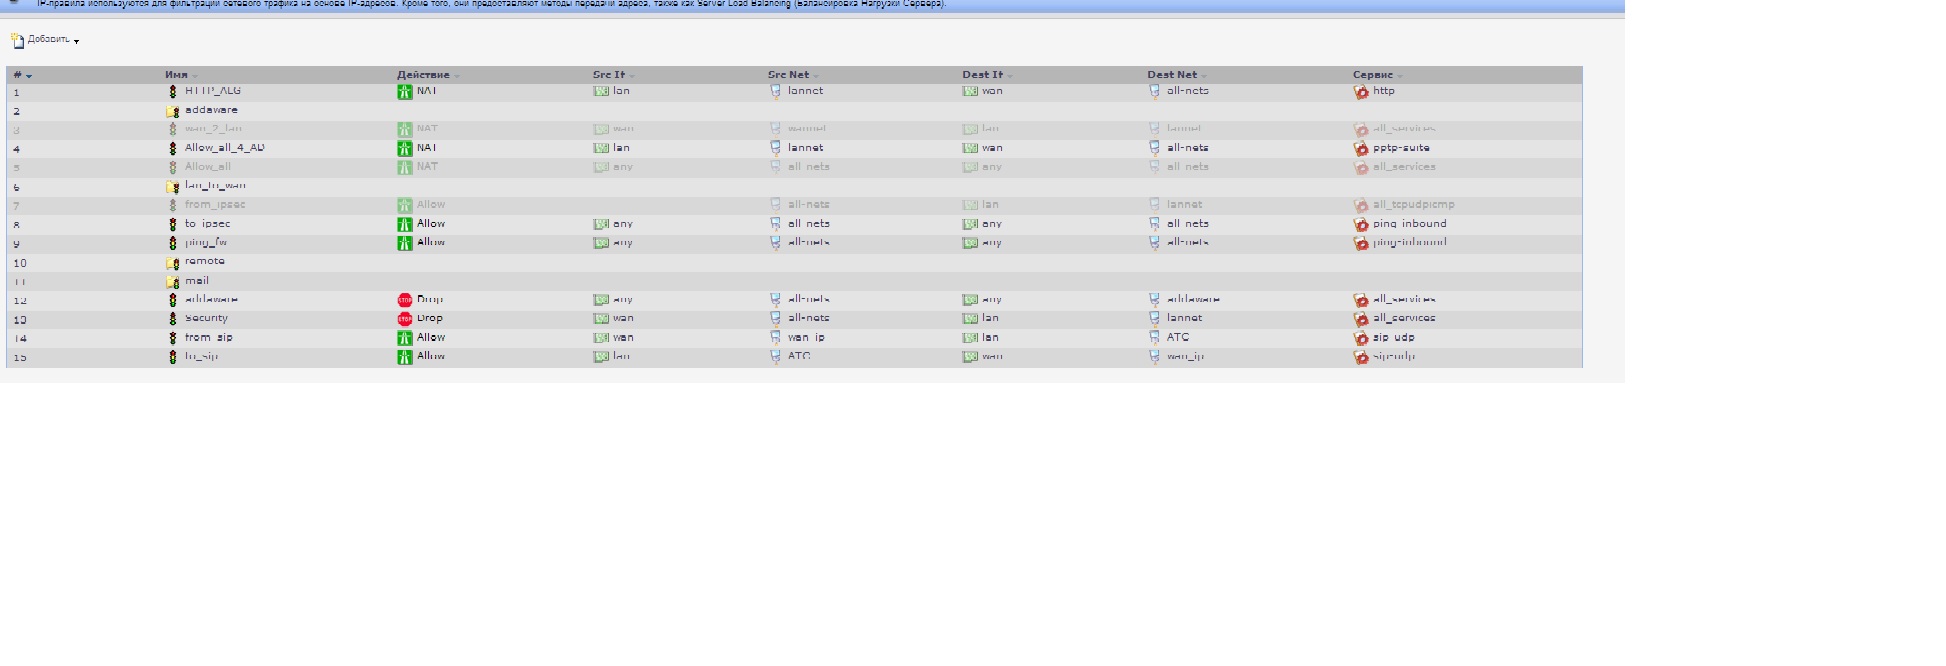Image resolution: width=1946 pixels, height=666 pixels.
Task: Click the NAT text in Allow_all_4_AD row
Action: (x=427, y=148)
